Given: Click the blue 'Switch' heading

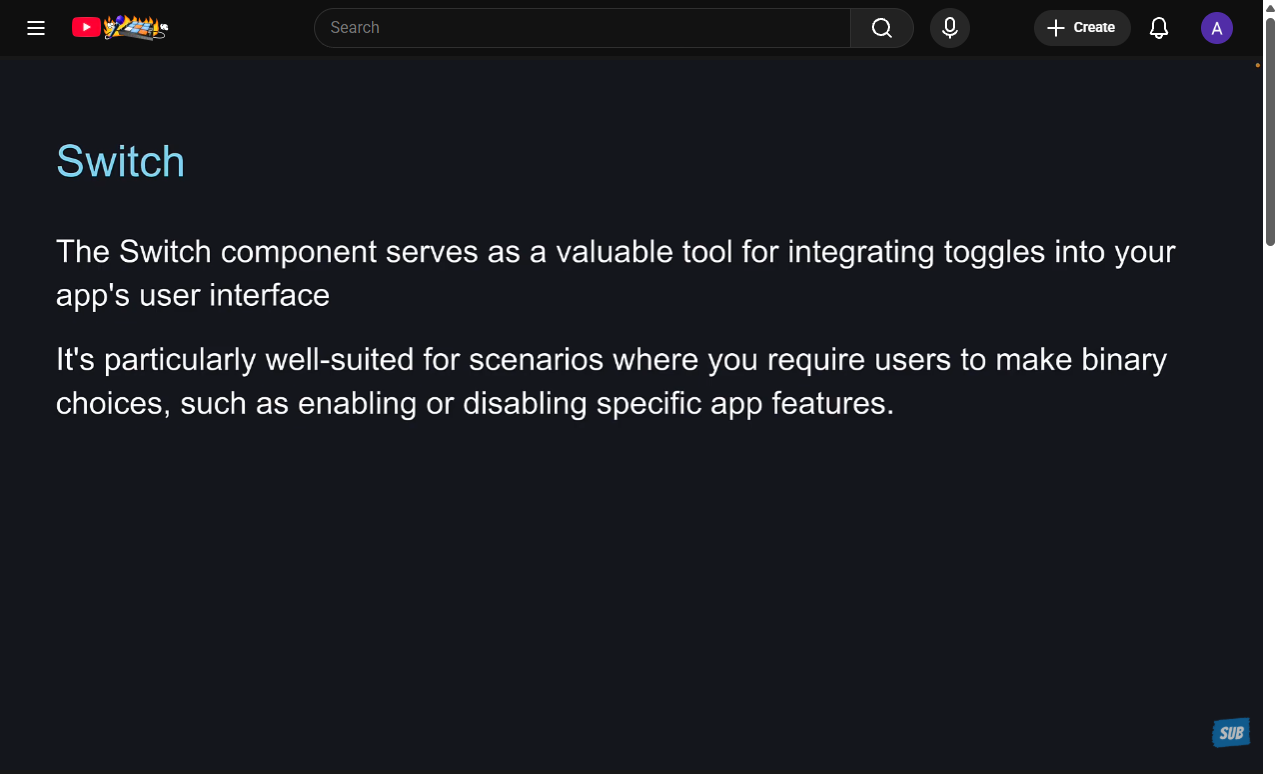Looking at the screenshot, I should [120, 161].
